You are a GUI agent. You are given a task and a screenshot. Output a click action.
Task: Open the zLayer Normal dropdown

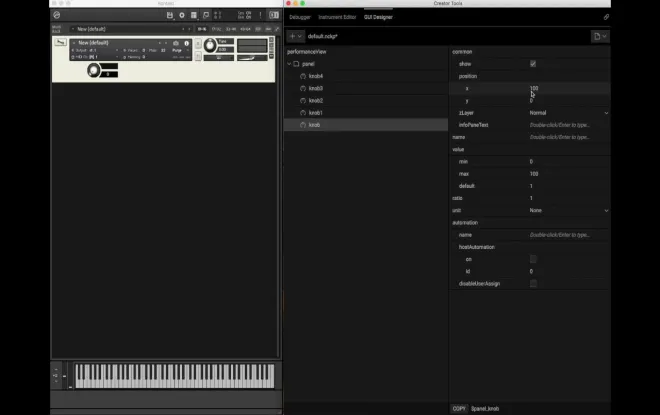(568, 113)
